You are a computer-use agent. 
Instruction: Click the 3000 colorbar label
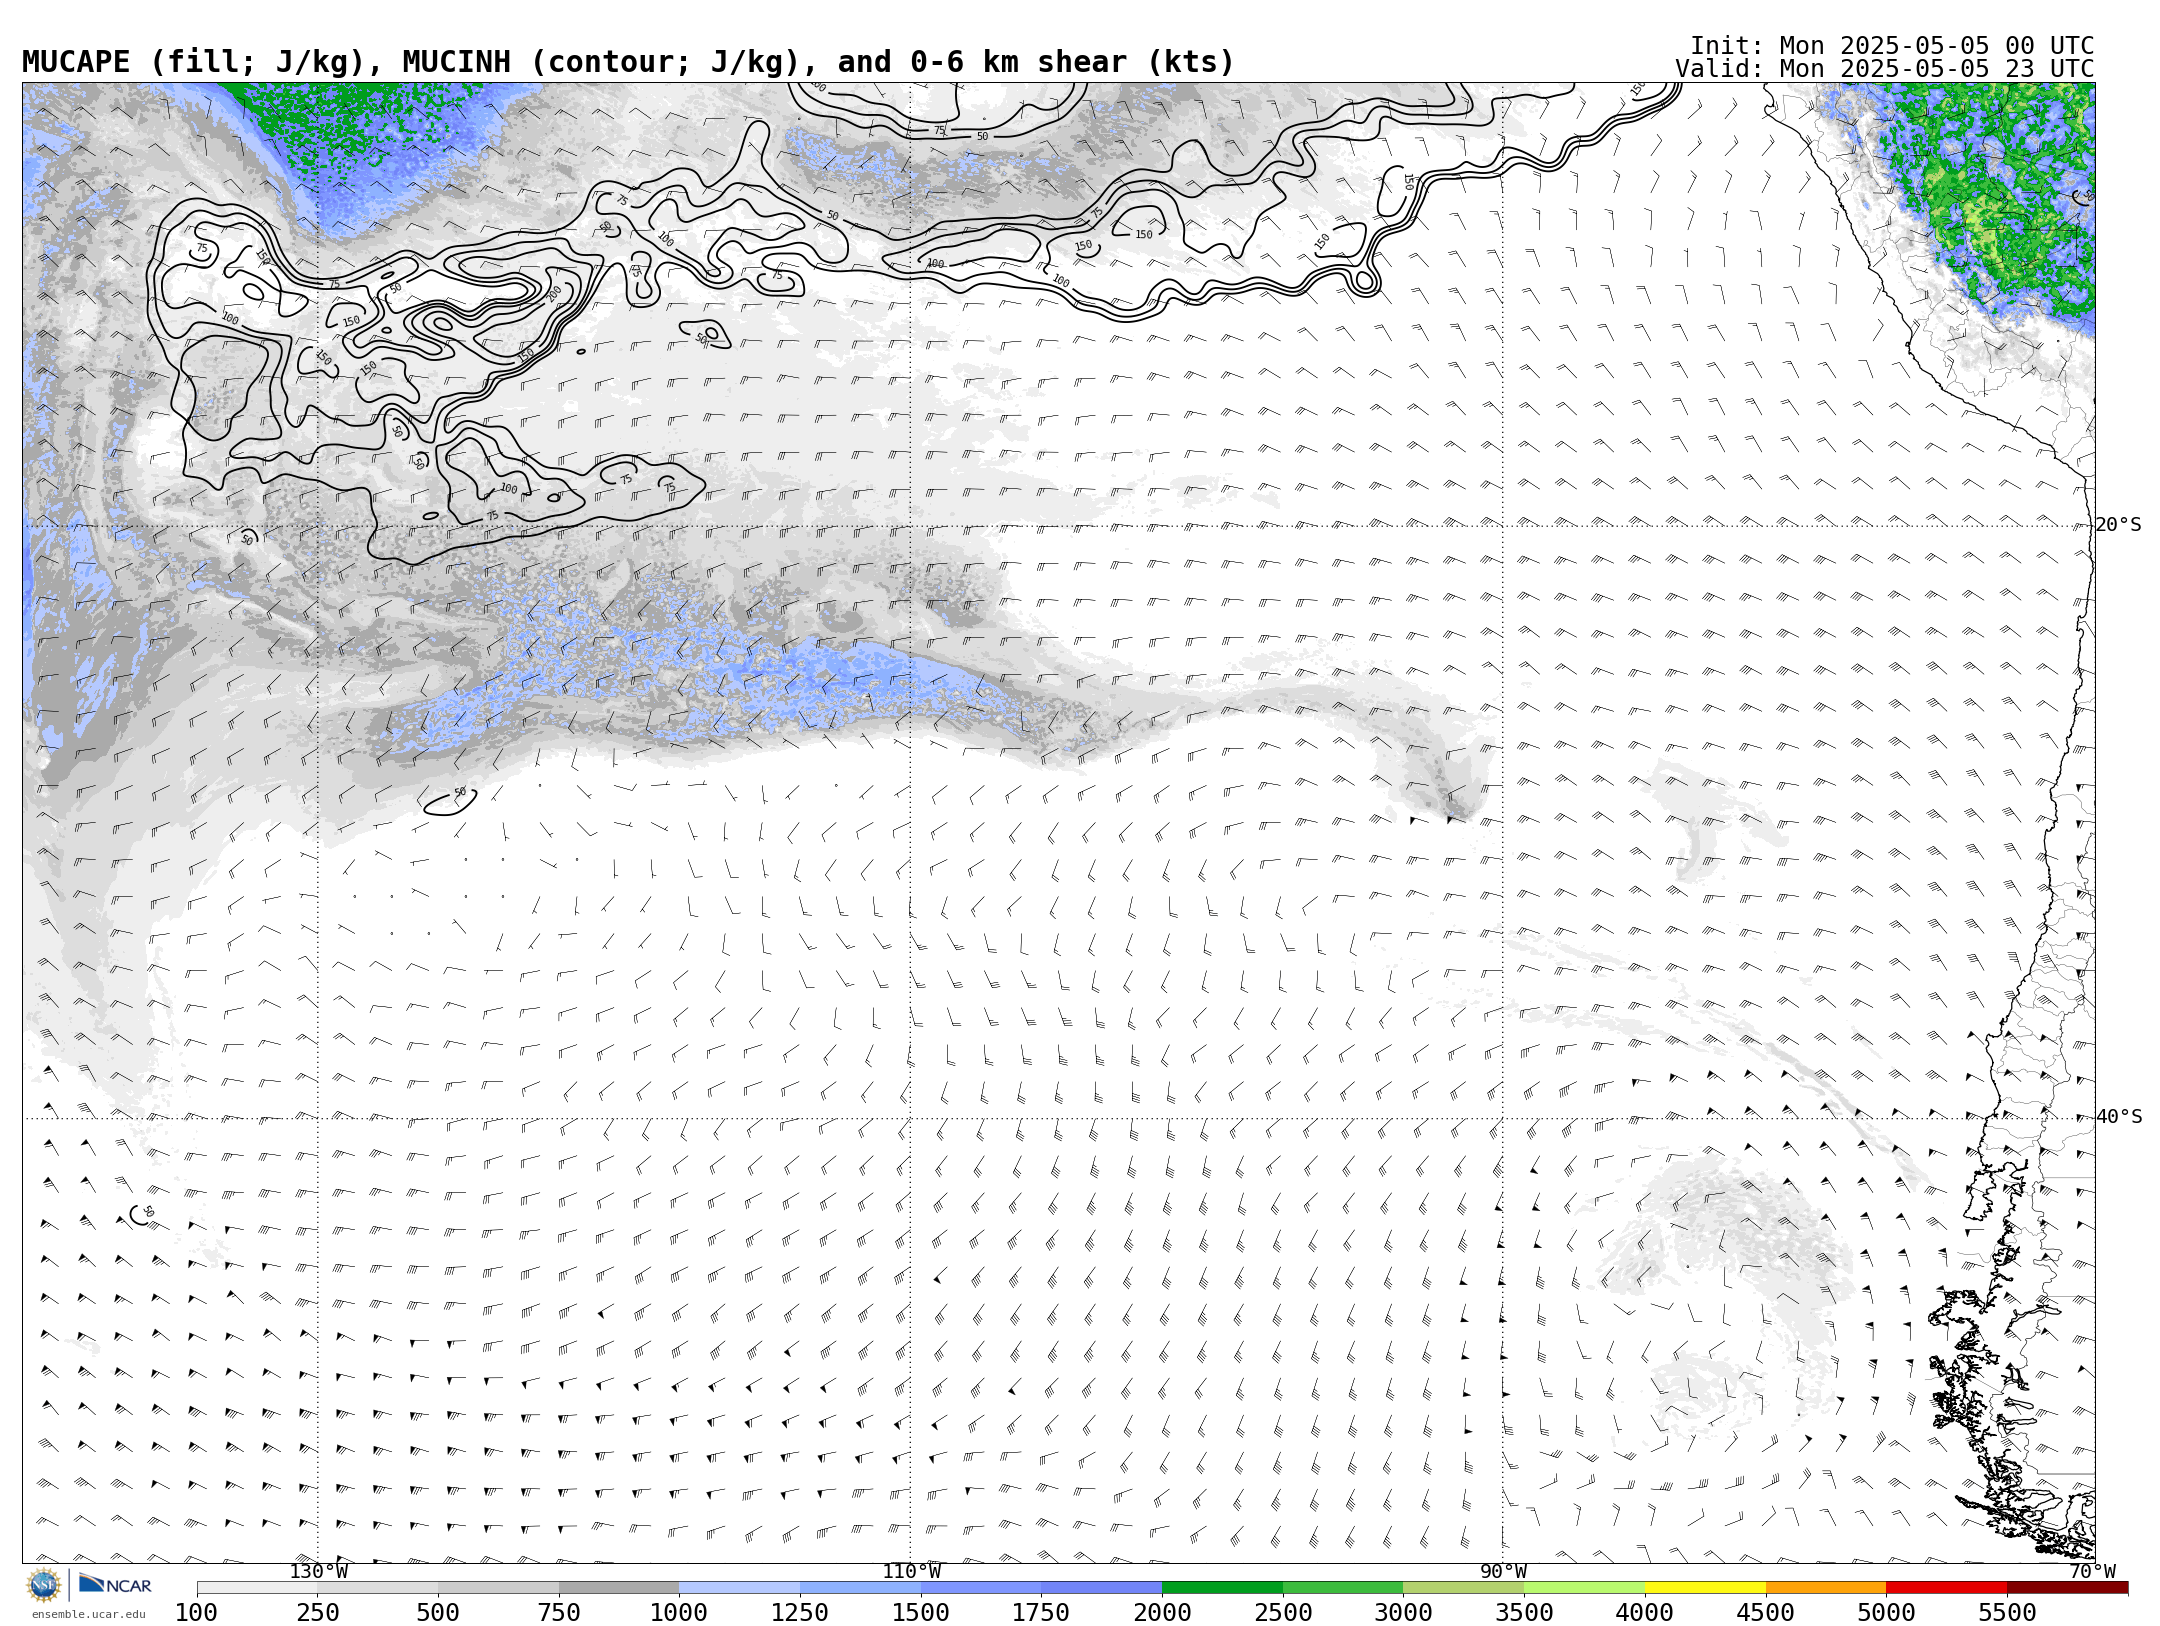(1403, 1613)
